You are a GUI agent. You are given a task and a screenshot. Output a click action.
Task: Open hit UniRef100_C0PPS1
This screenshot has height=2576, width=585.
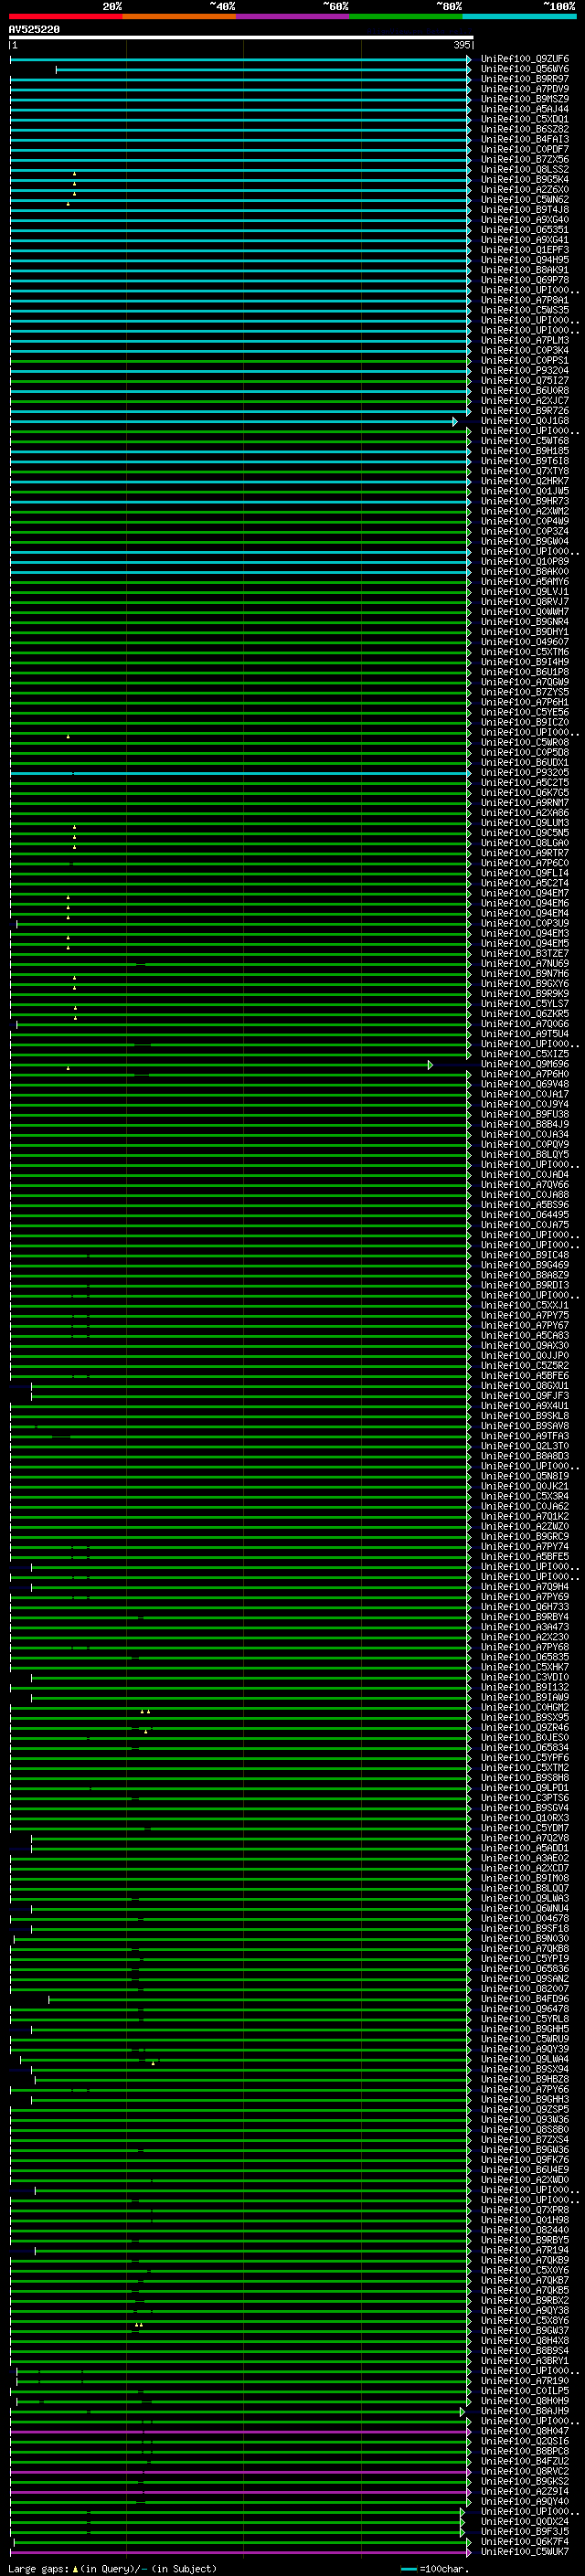coord(524,360)
